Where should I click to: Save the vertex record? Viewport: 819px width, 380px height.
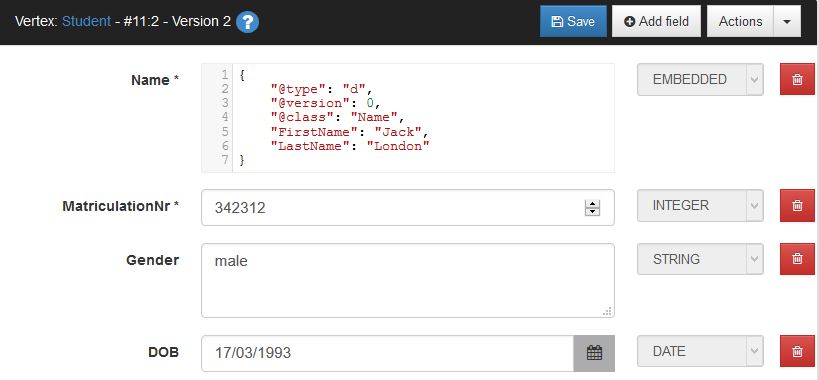(x=573, y=21)
